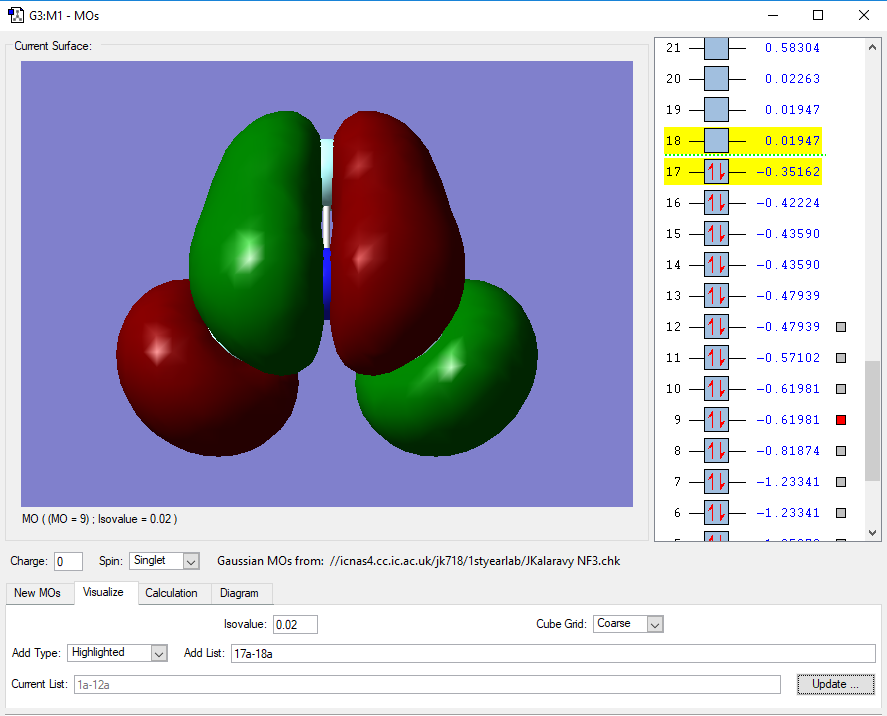The width and height of the screenshot is (887, 716).
Task: Select the unoccupied orbital box for MO 21
Action: point(716,48)
